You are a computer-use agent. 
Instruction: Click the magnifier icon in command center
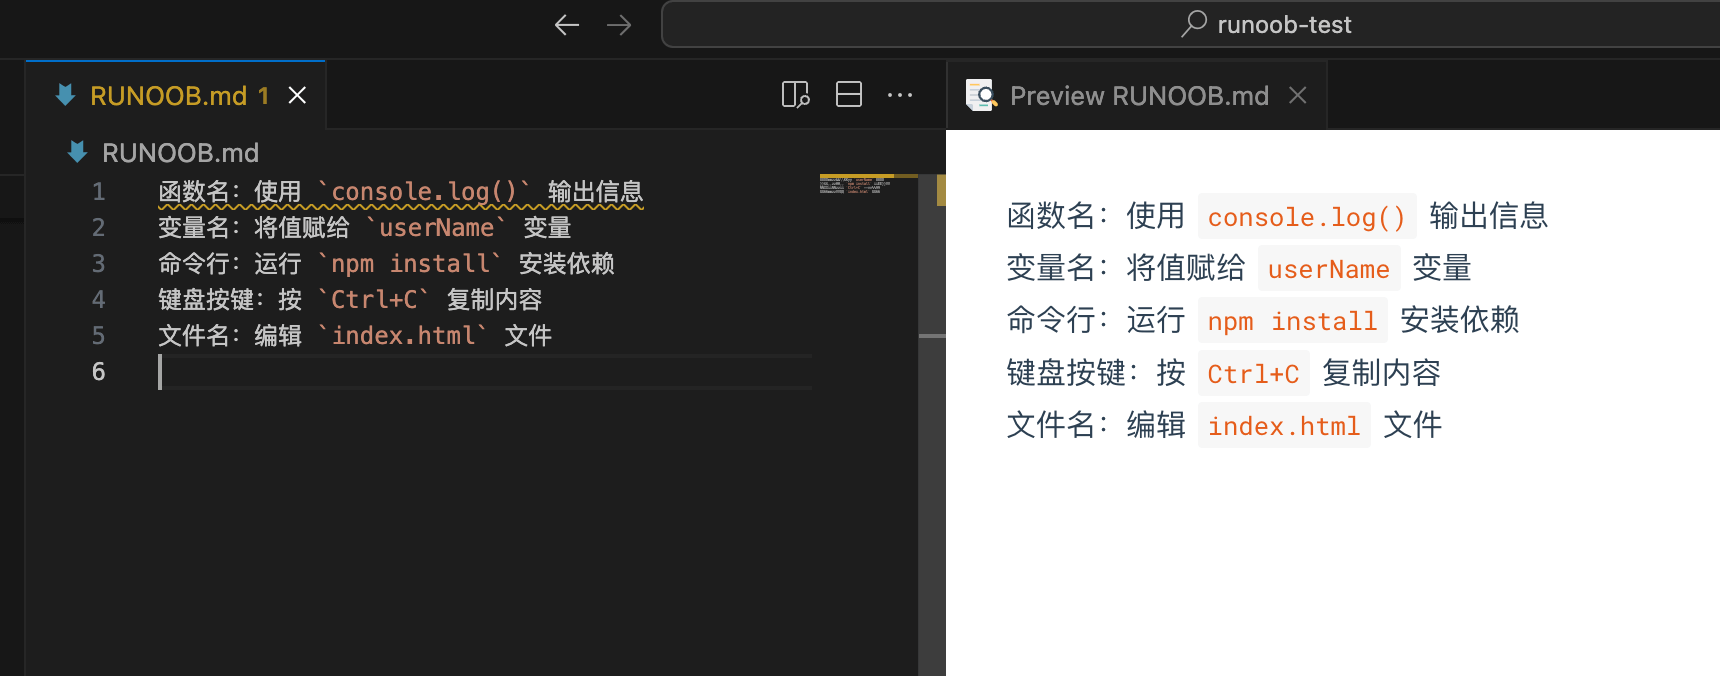(x=1194, y=24)
